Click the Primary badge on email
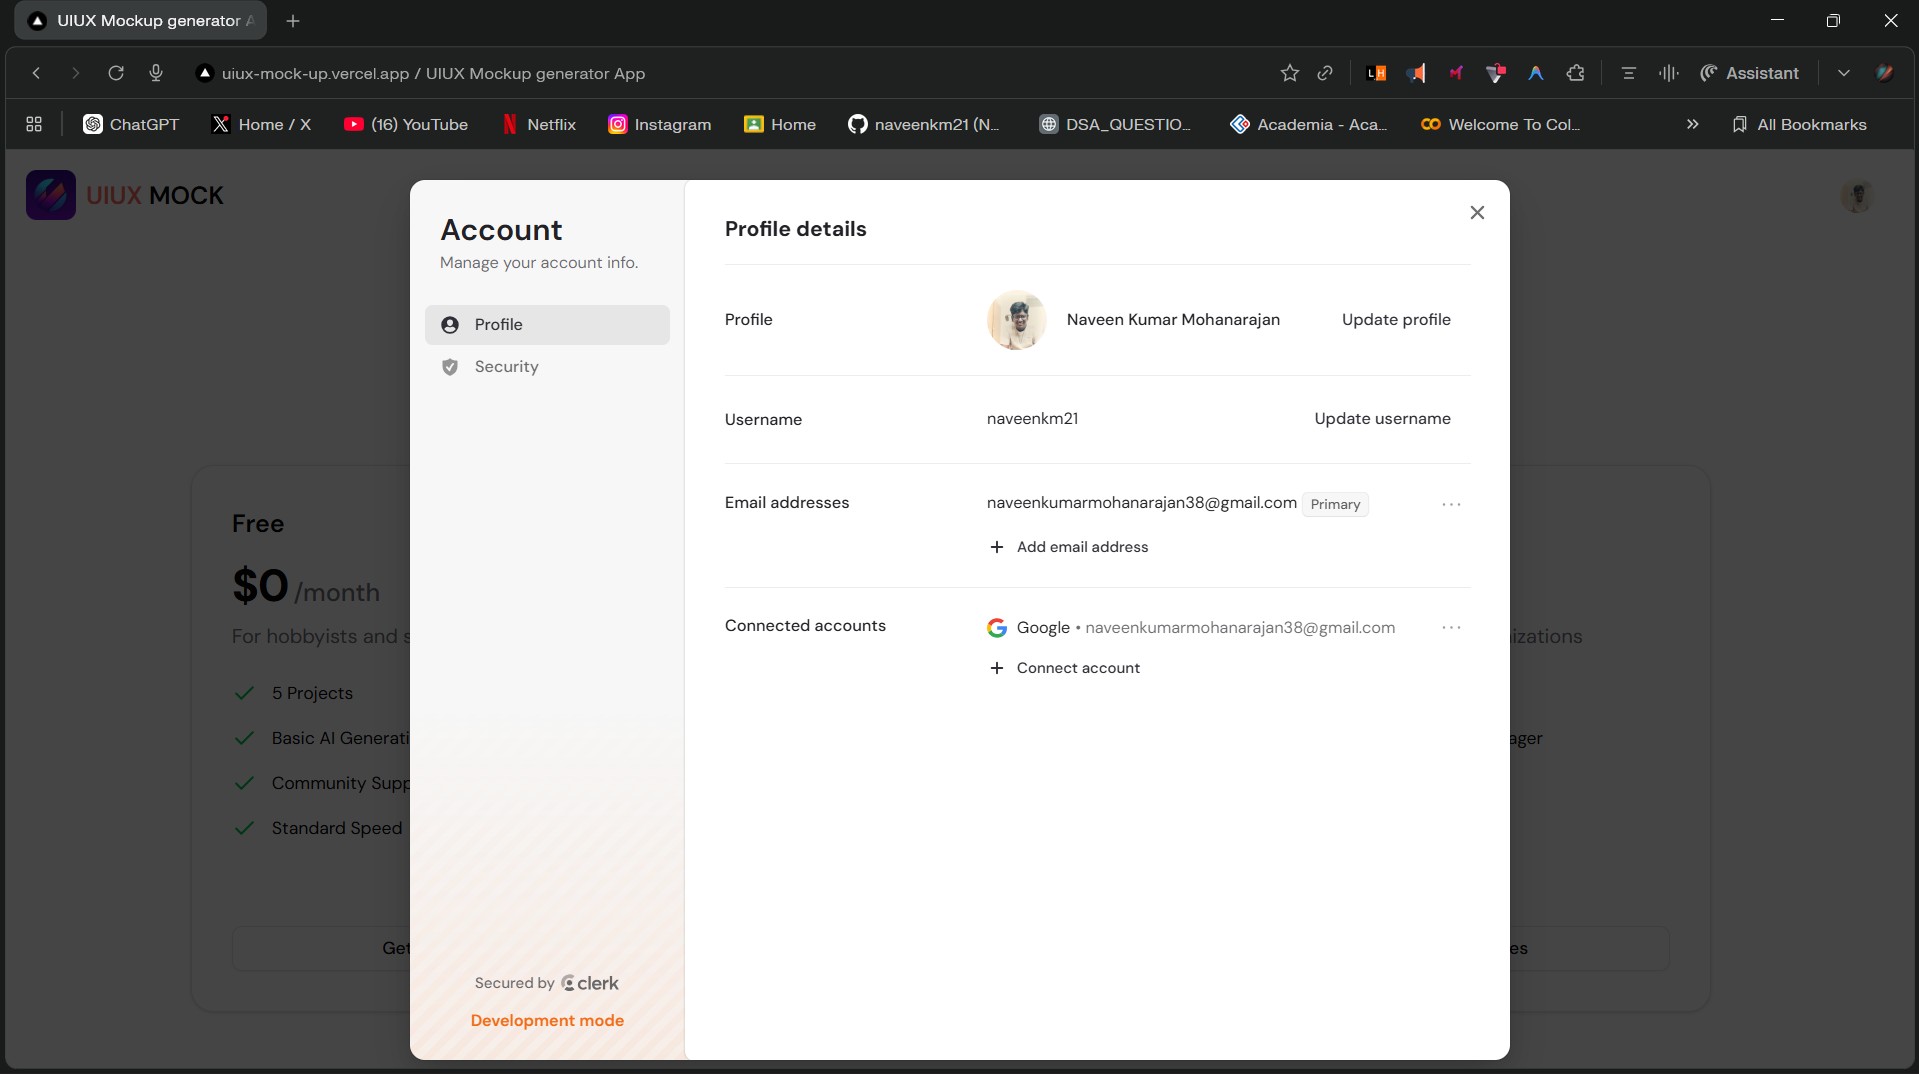Viewport: 1919px width, 1074px height. [x=1335, y=505]
